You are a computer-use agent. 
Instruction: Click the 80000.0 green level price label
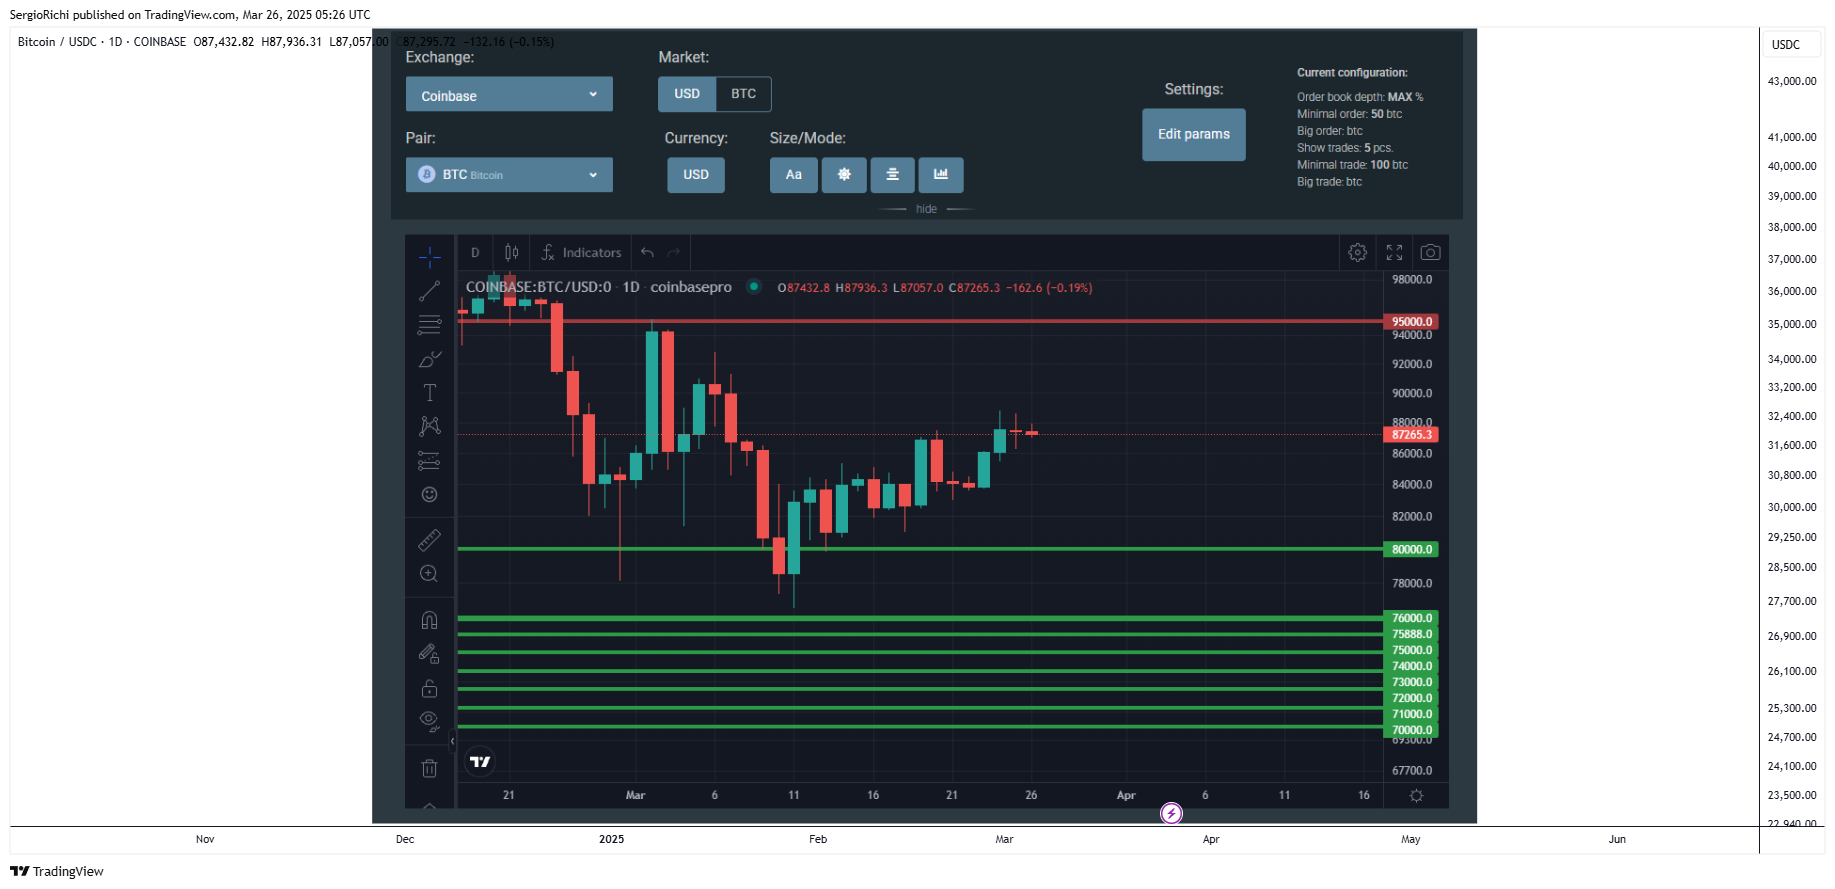(x=1411, y=550)
